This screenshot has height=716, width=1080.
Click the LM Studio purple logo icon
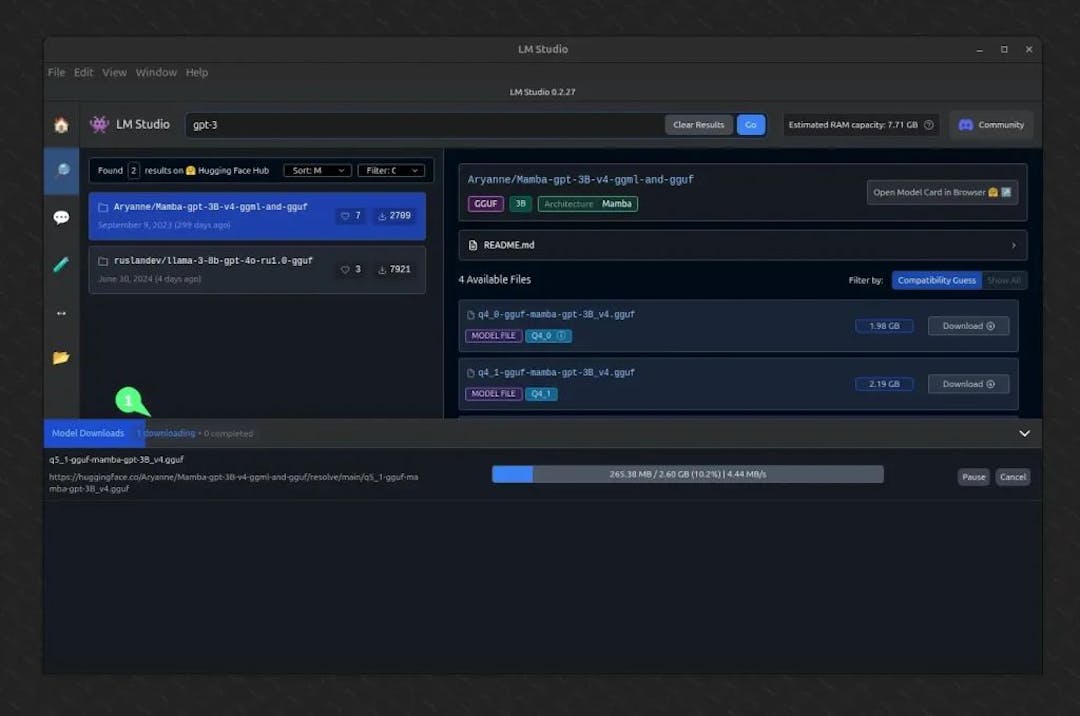98,124
